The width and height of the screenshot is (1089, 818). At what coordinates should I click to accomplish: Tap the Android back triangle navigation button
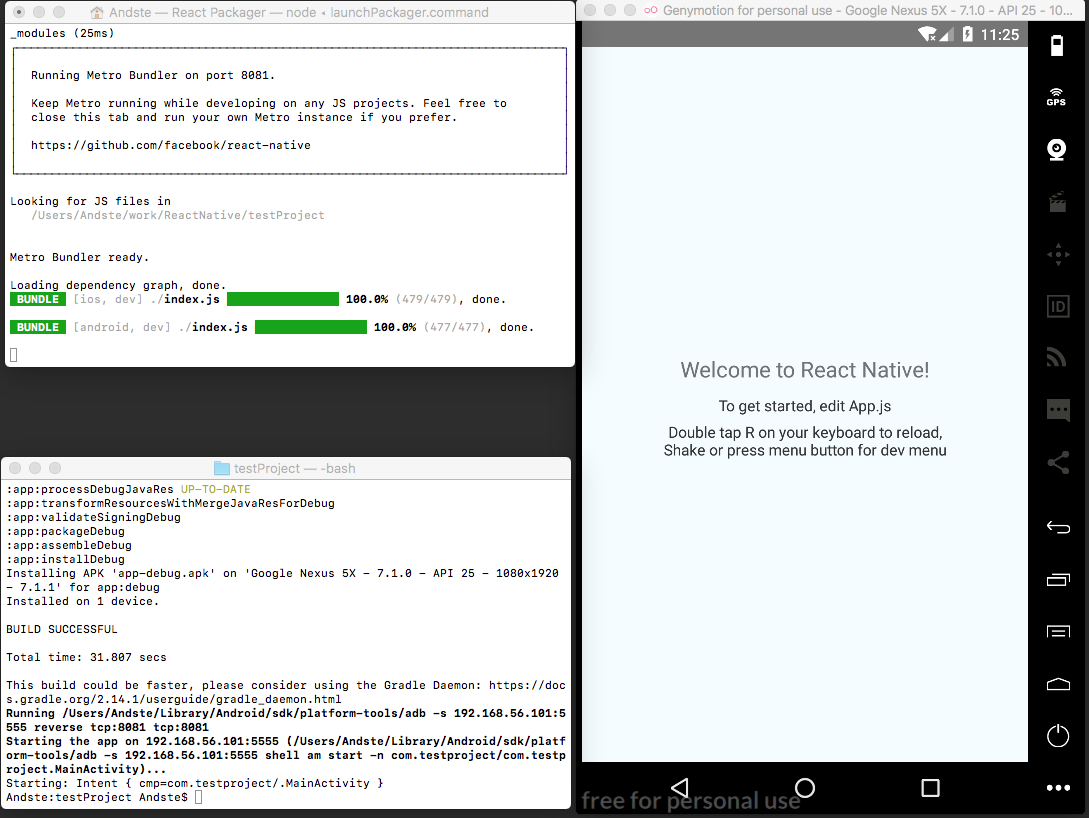pos(680,787)
